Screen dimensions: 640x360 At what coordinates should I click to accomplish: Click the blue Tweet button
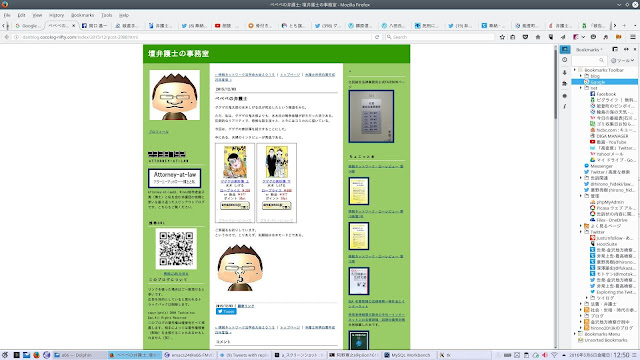(226, 311)
